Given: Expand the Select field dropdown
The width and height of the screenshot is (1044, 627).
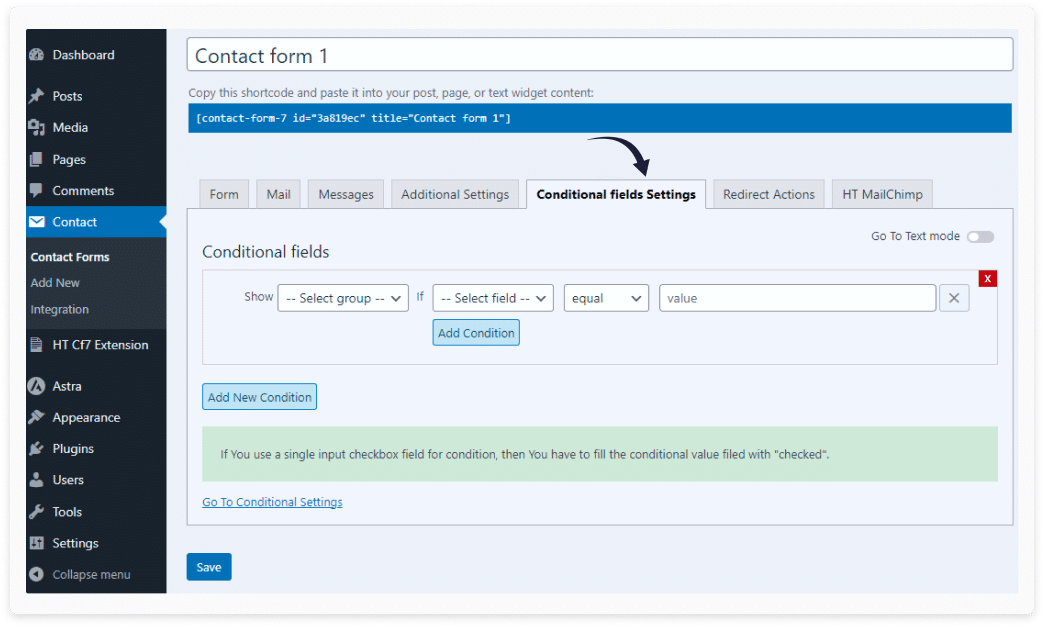Looking at the screenshot, I should tap(493, 298).
